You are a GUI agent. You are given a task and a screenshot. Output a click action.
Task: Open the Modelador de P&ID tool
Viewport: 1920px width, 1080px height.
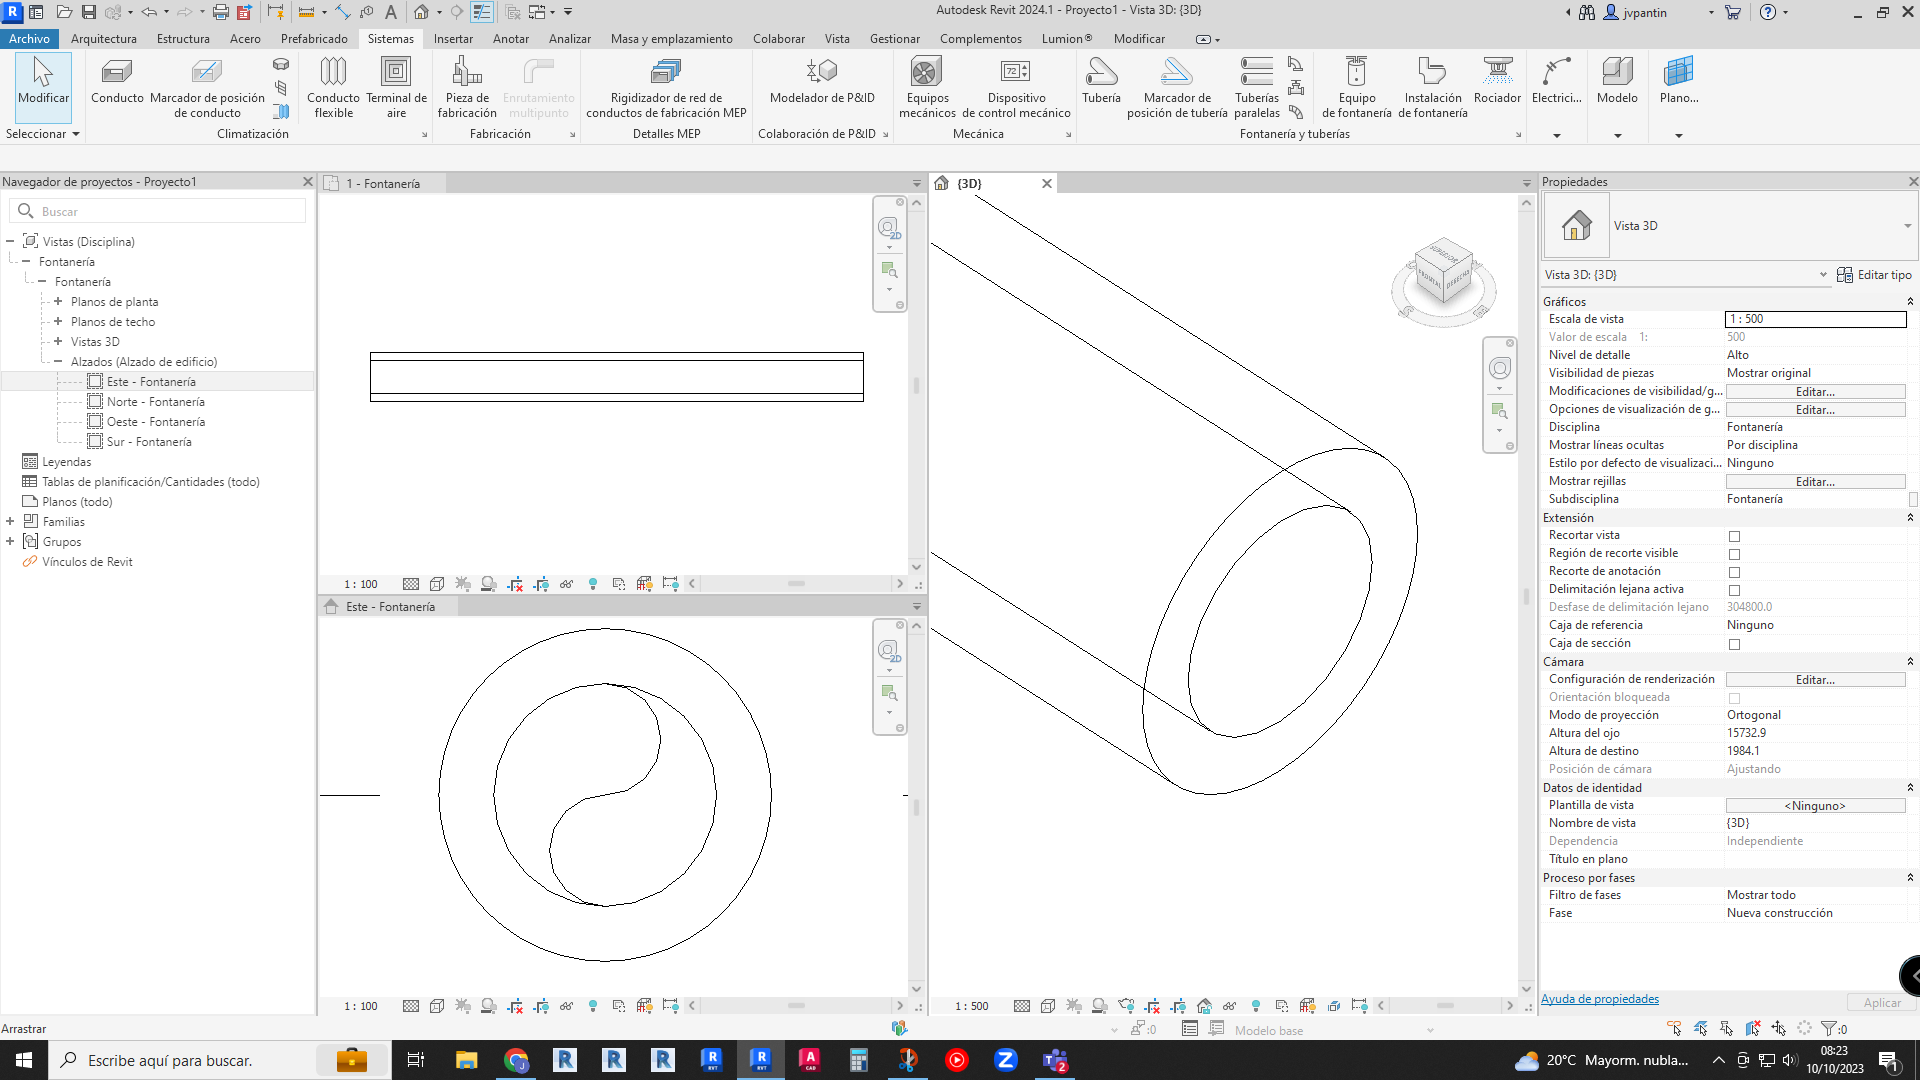[822, 81]
